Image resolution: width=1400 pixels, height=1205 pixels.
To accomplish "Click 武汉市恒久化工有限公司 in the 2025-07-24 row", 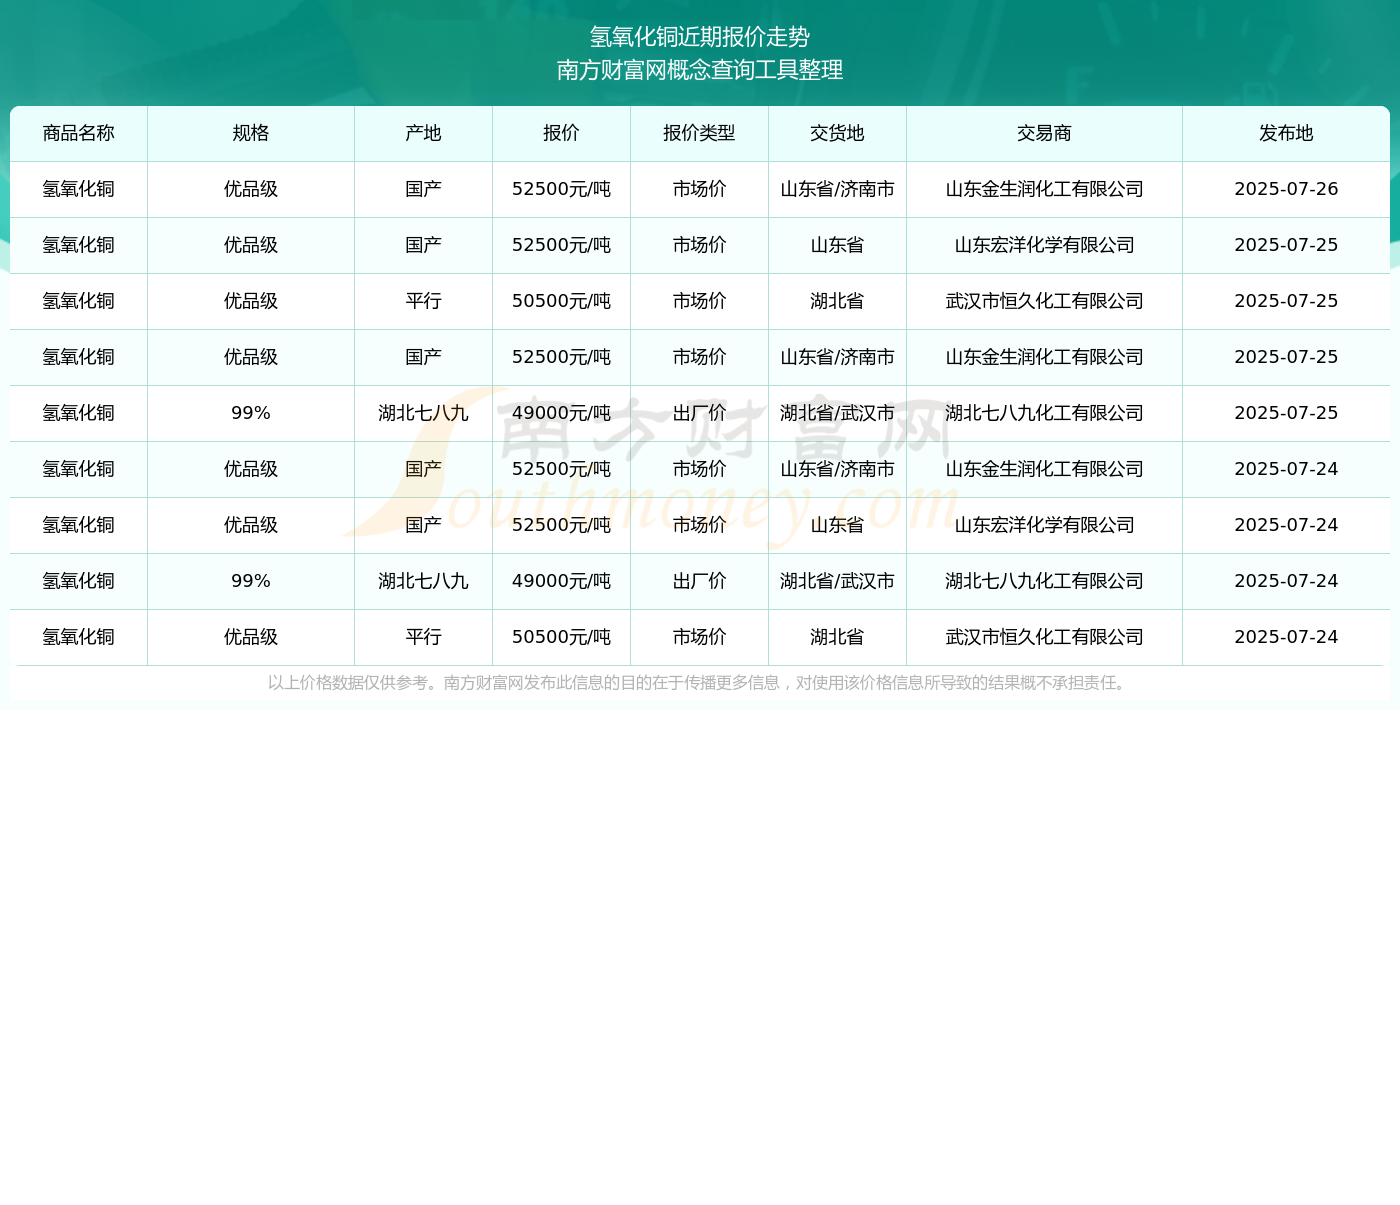I will coord(1045,637).
